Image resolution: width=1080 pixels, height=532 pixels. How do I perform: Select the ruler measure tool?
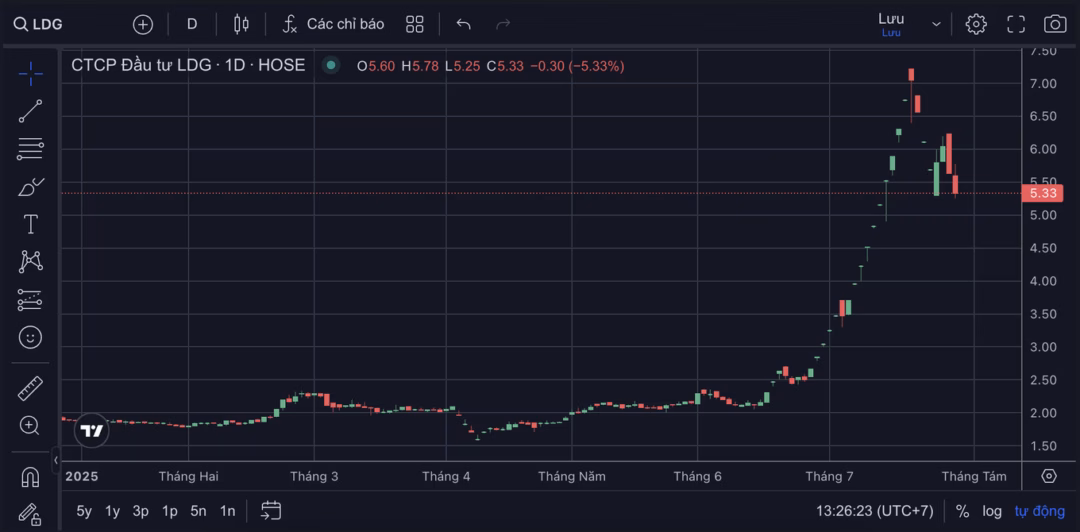click(x=30, y=388)
